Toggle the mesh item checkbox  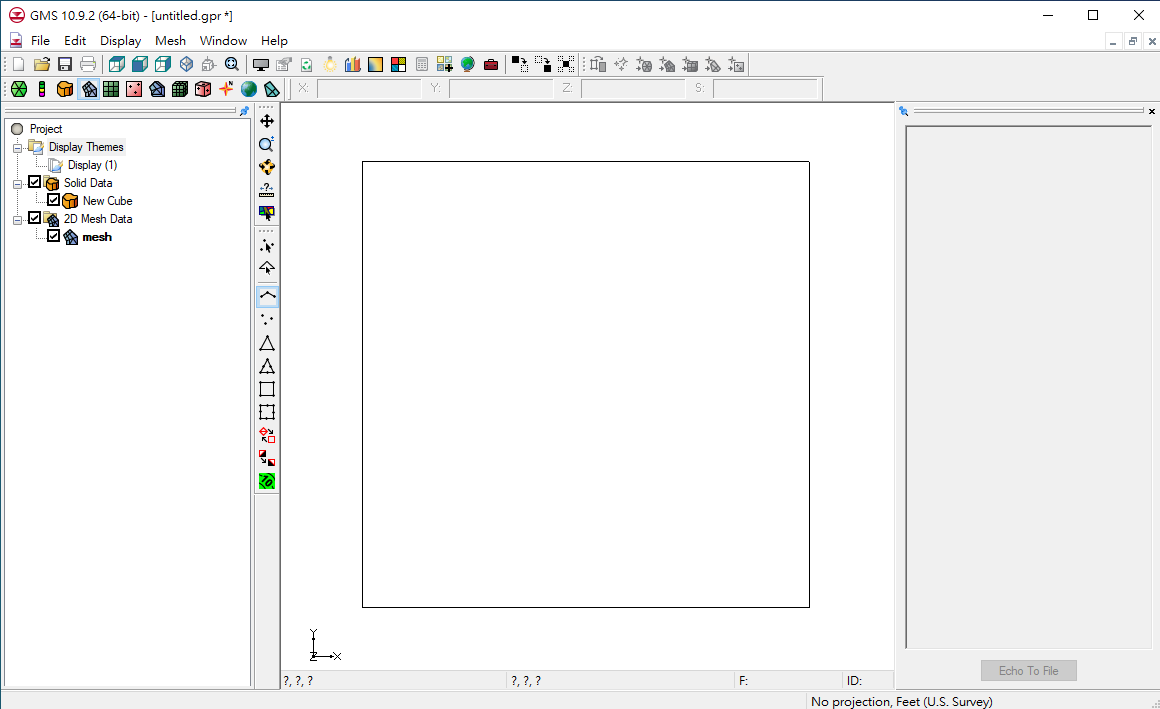tap(54, 236)
